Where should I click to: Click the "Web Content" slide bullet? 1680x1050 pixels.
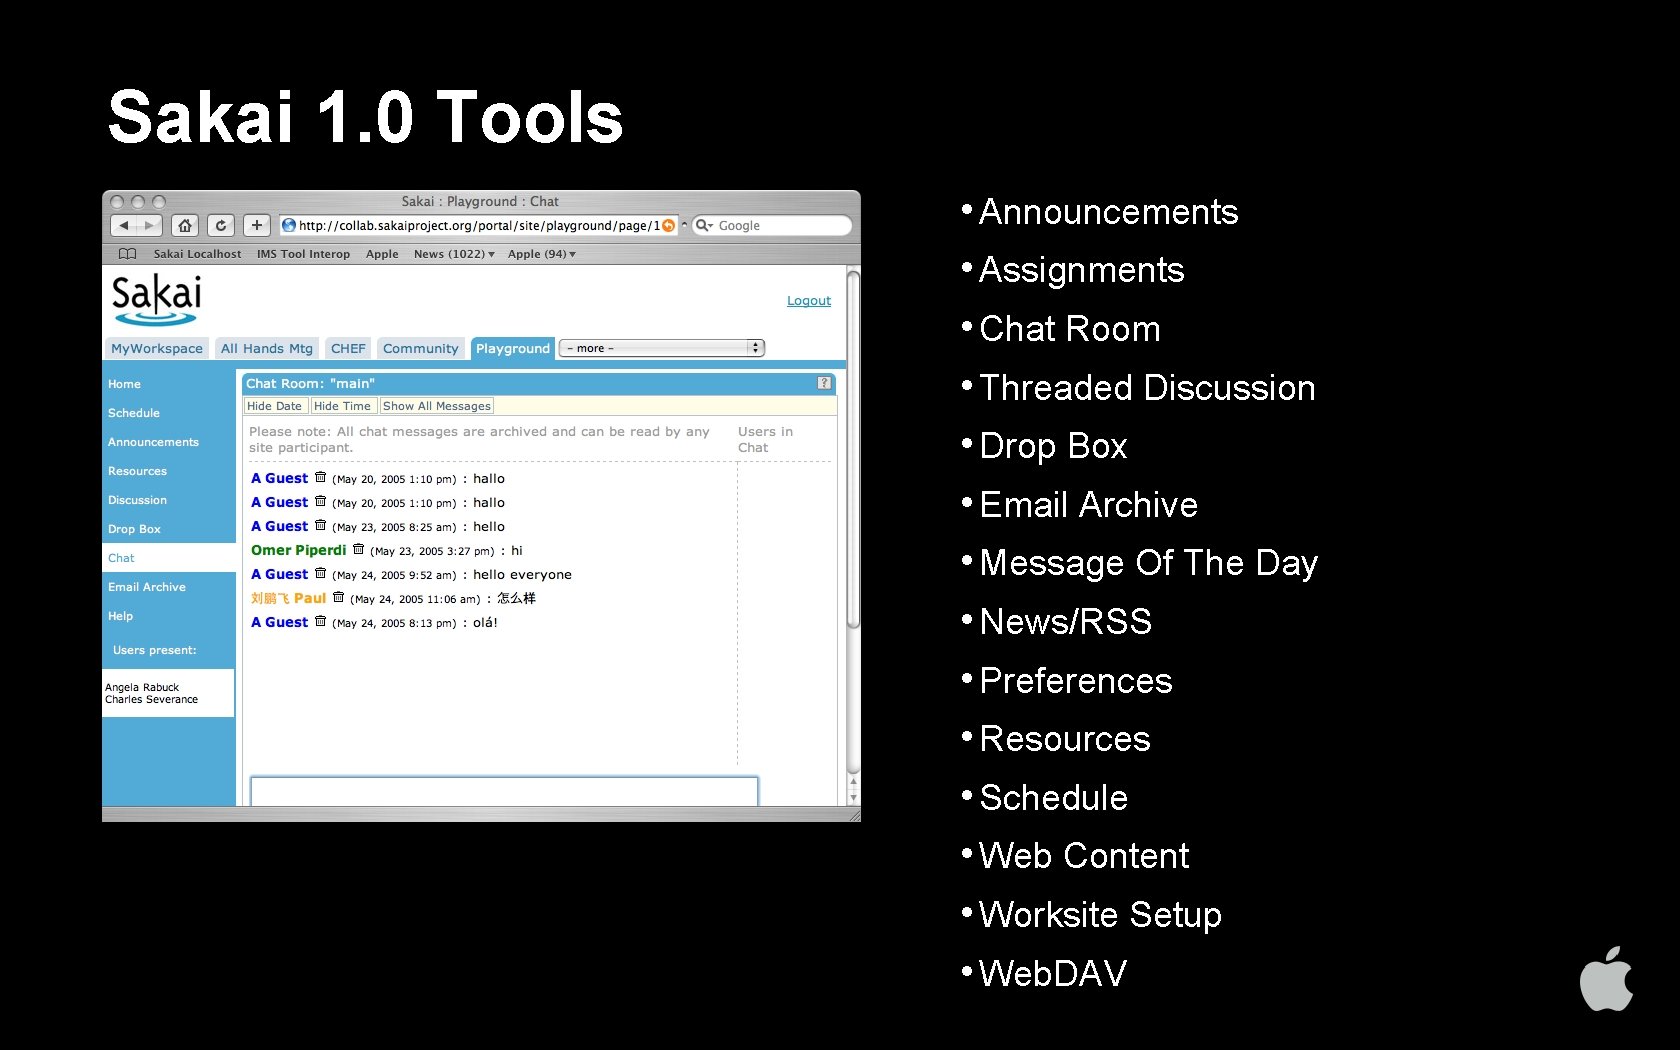point(1084,856)
